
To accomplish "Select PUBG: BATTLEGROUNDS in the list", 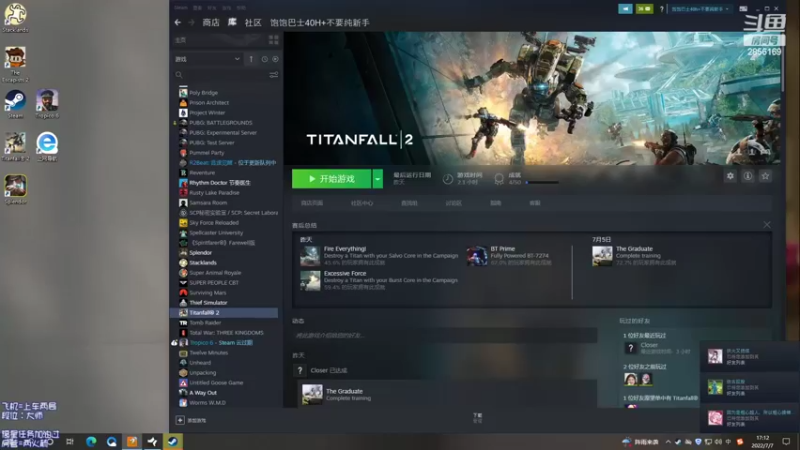I will (220, 122).
